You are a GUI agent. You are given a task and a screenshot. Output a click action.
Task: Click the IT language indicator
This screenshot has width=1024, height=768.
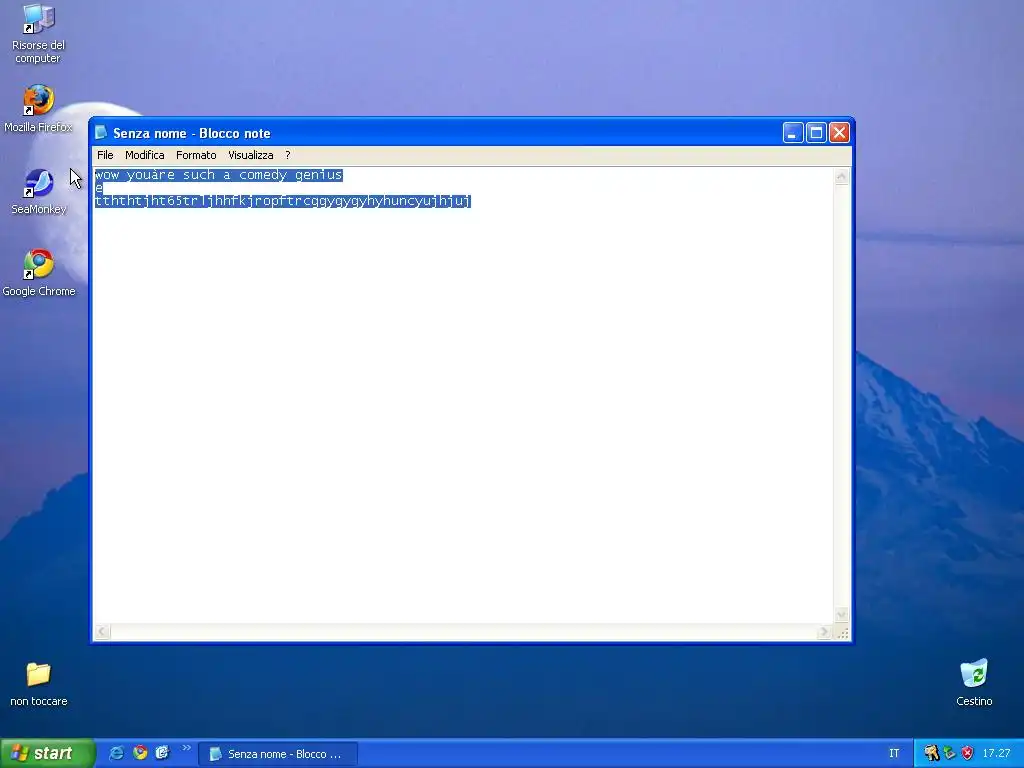coord(894,753)
